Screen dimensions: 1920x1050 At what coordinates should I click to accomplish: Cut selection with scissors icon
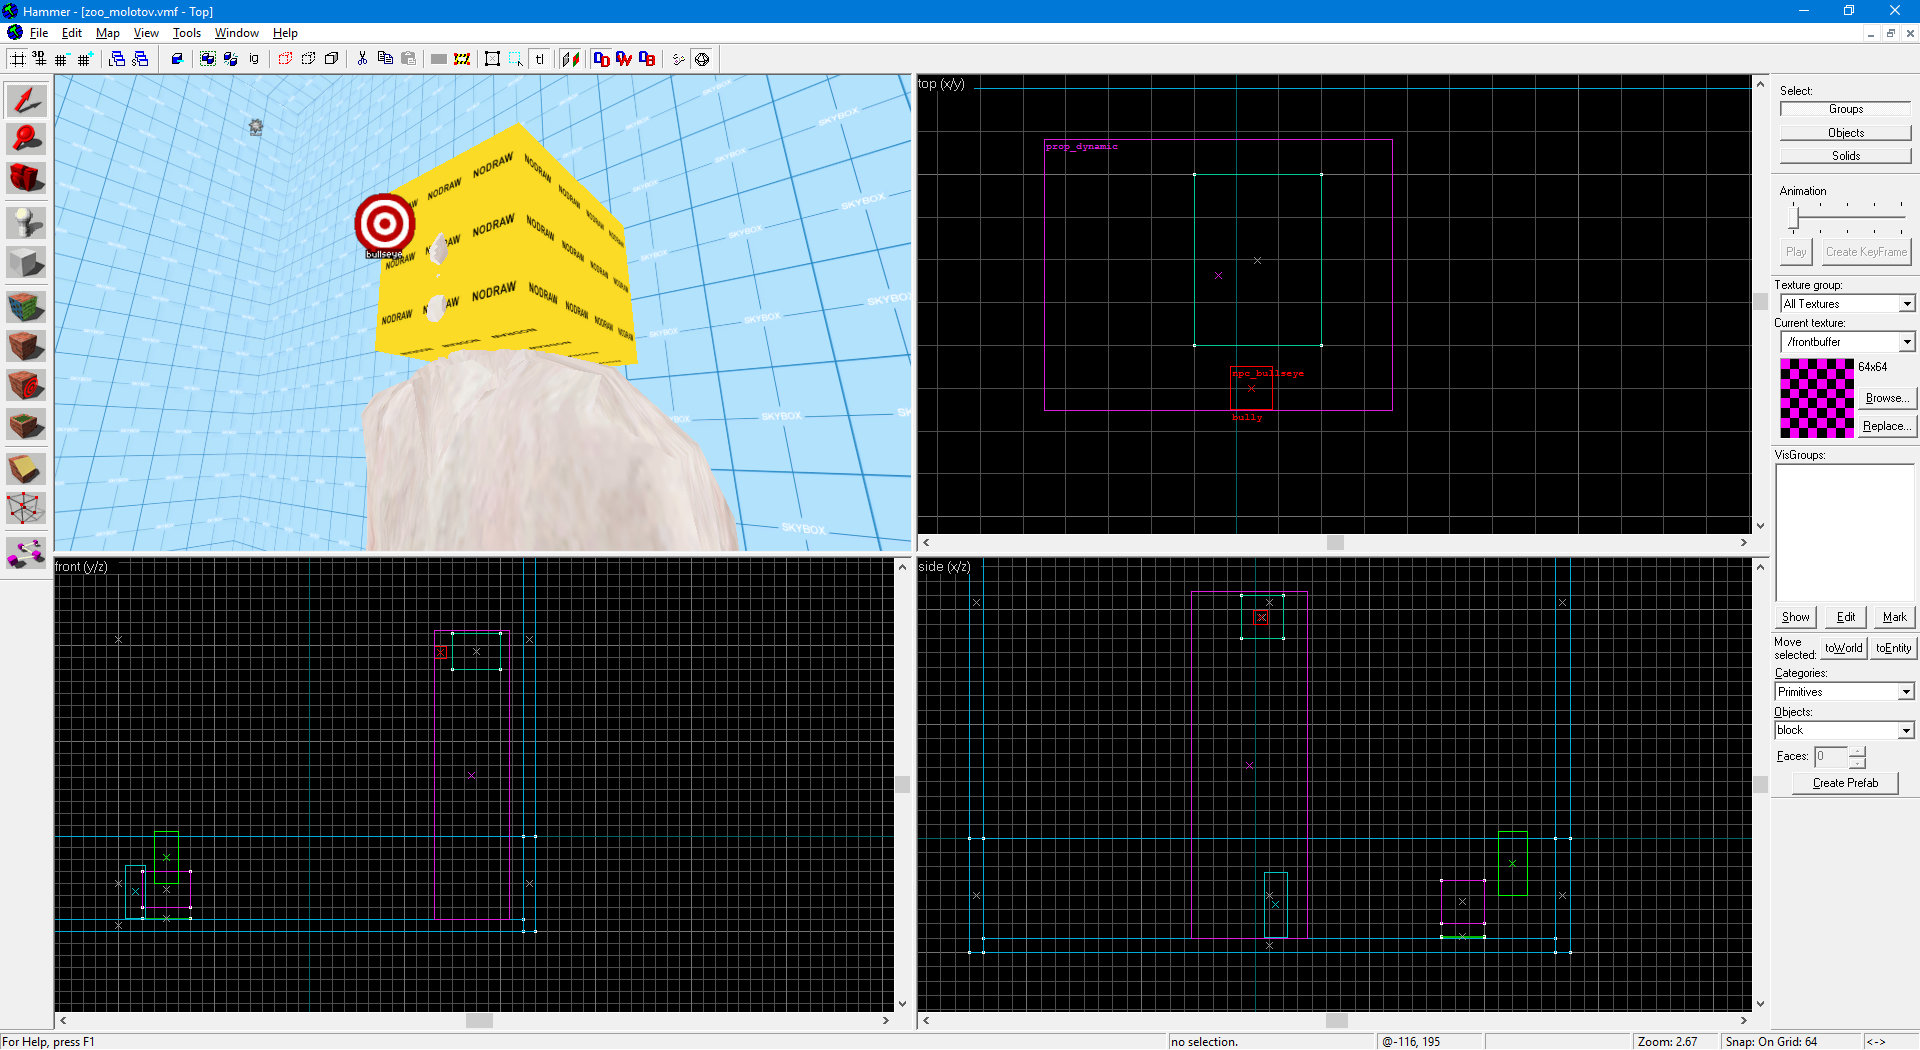click(362, 59)
